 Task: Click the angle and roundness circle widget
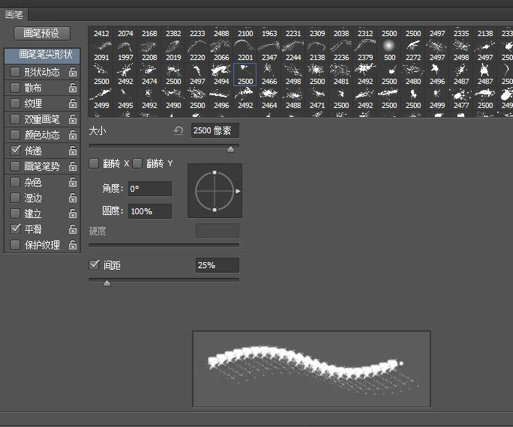215,191
